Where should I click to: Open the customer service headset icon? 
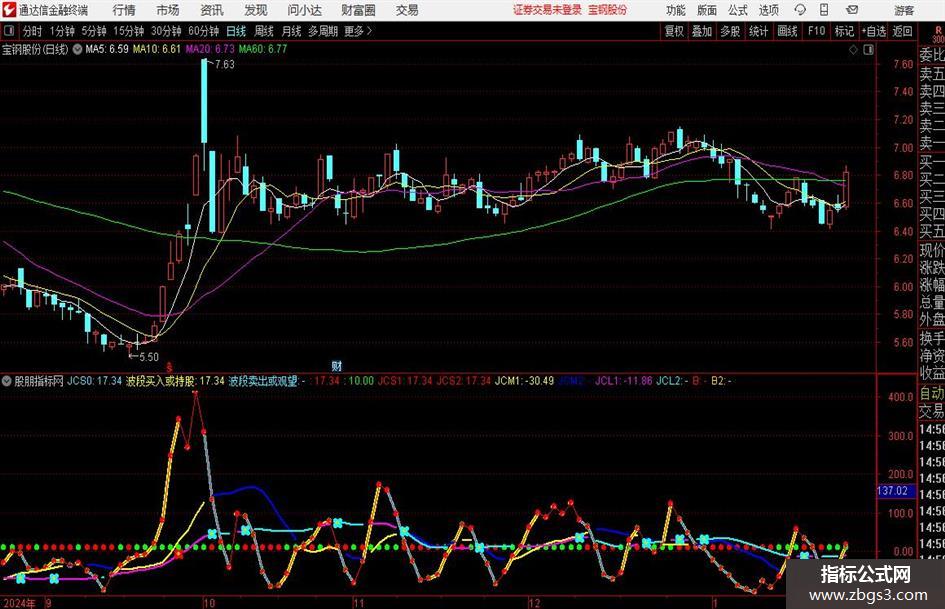tap(800, 10)
